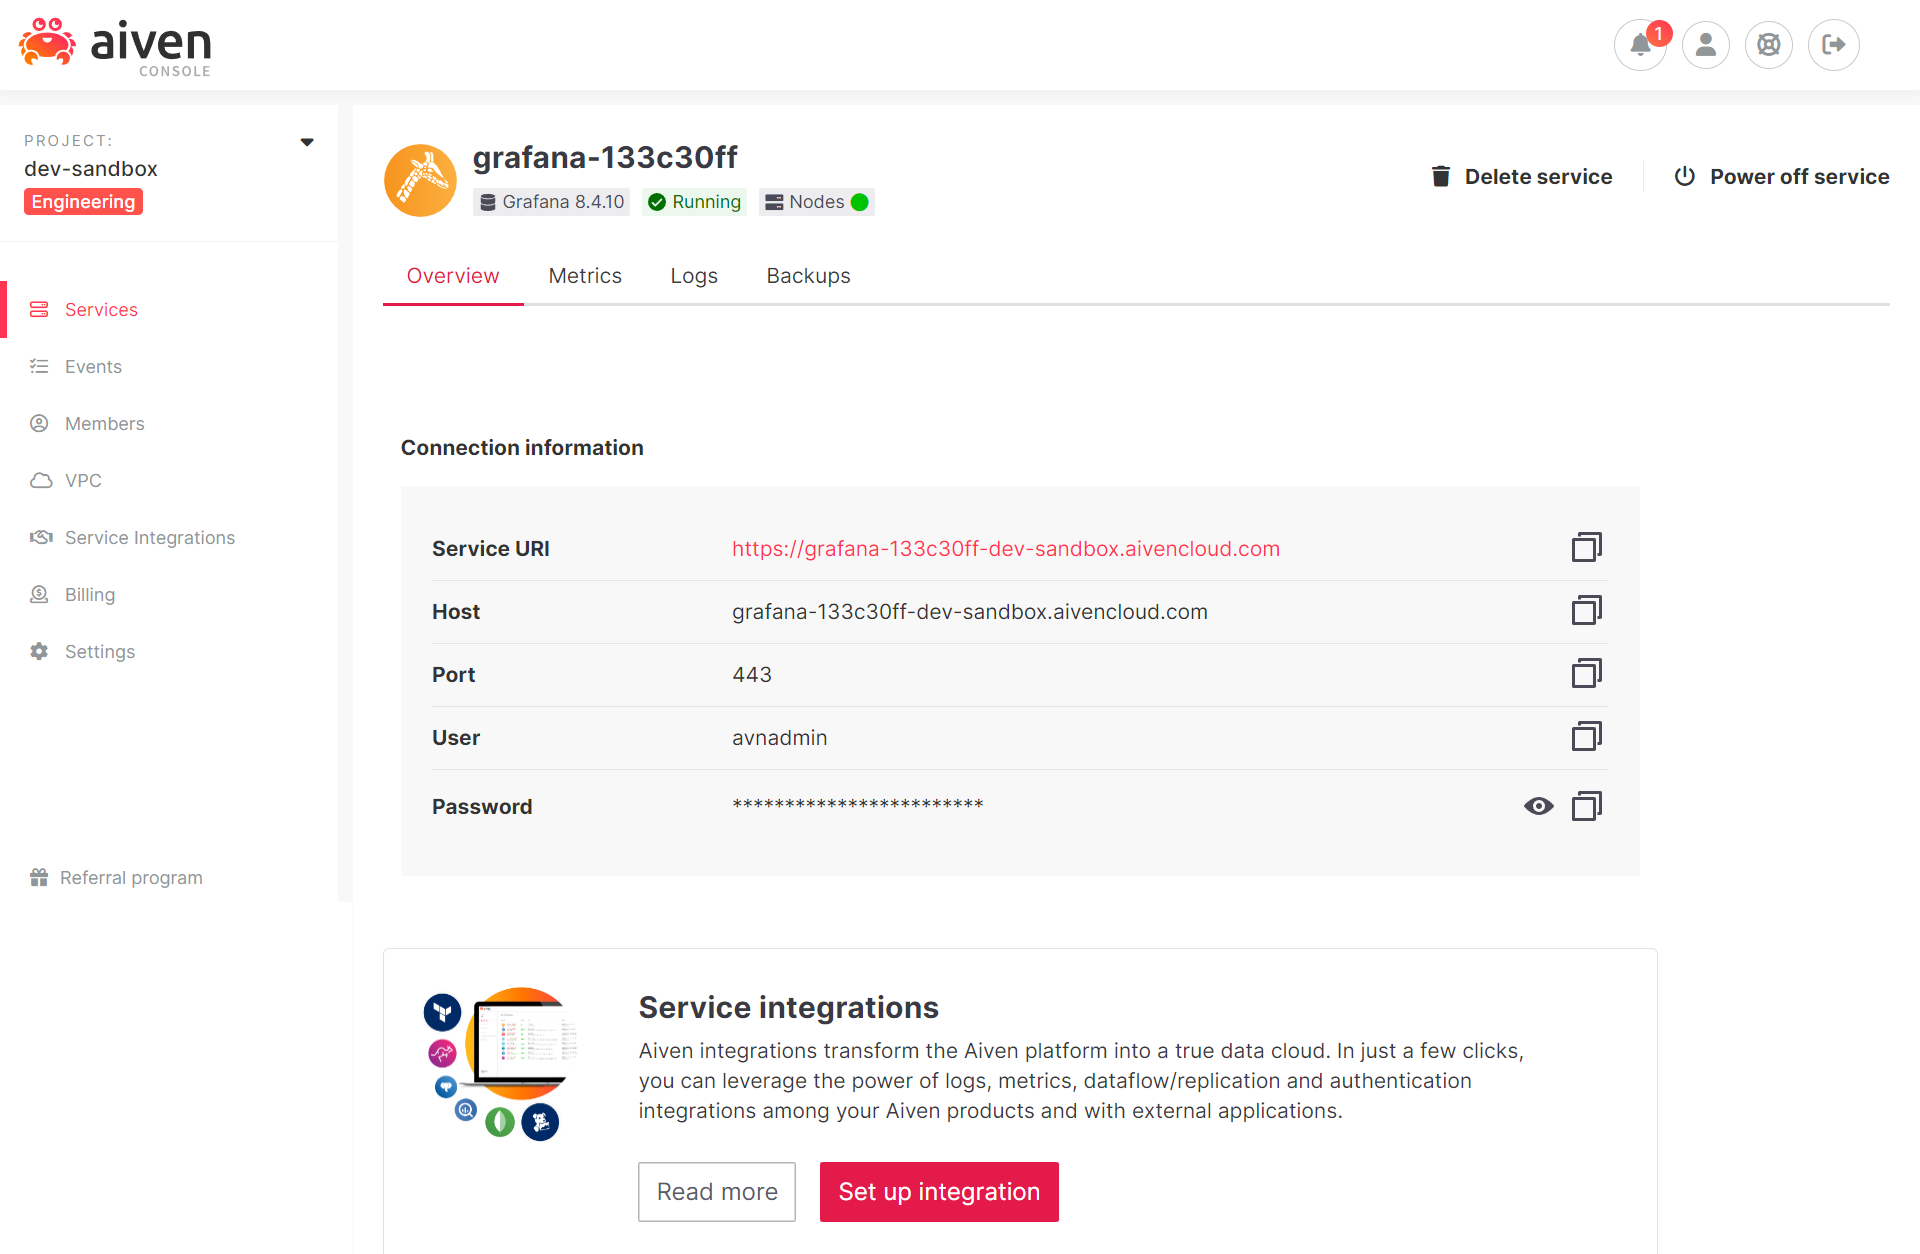This screenshot has width=1920, height=1254.
Task: Click the Read more button
Action: [716, 1192]
